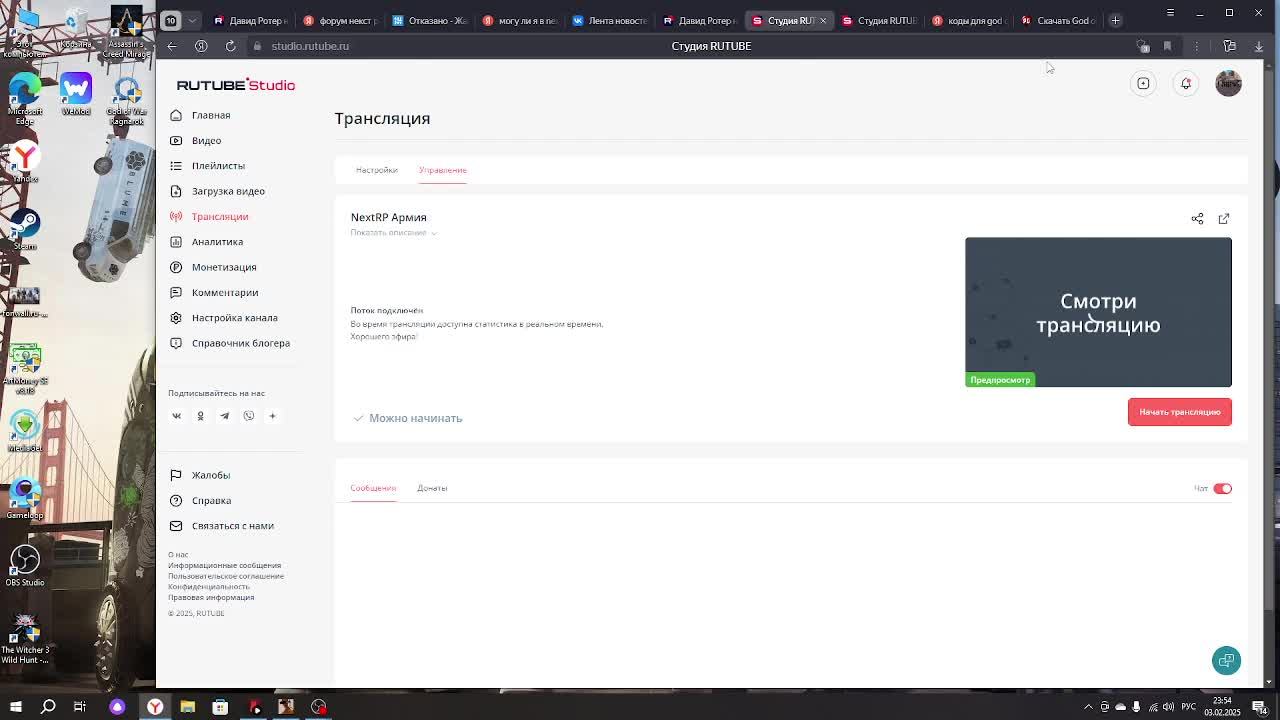The width and height of the screenshot is (1280, 720).
Task: Open Пользовательское соглашение link
Action: (x=226, y=576)
